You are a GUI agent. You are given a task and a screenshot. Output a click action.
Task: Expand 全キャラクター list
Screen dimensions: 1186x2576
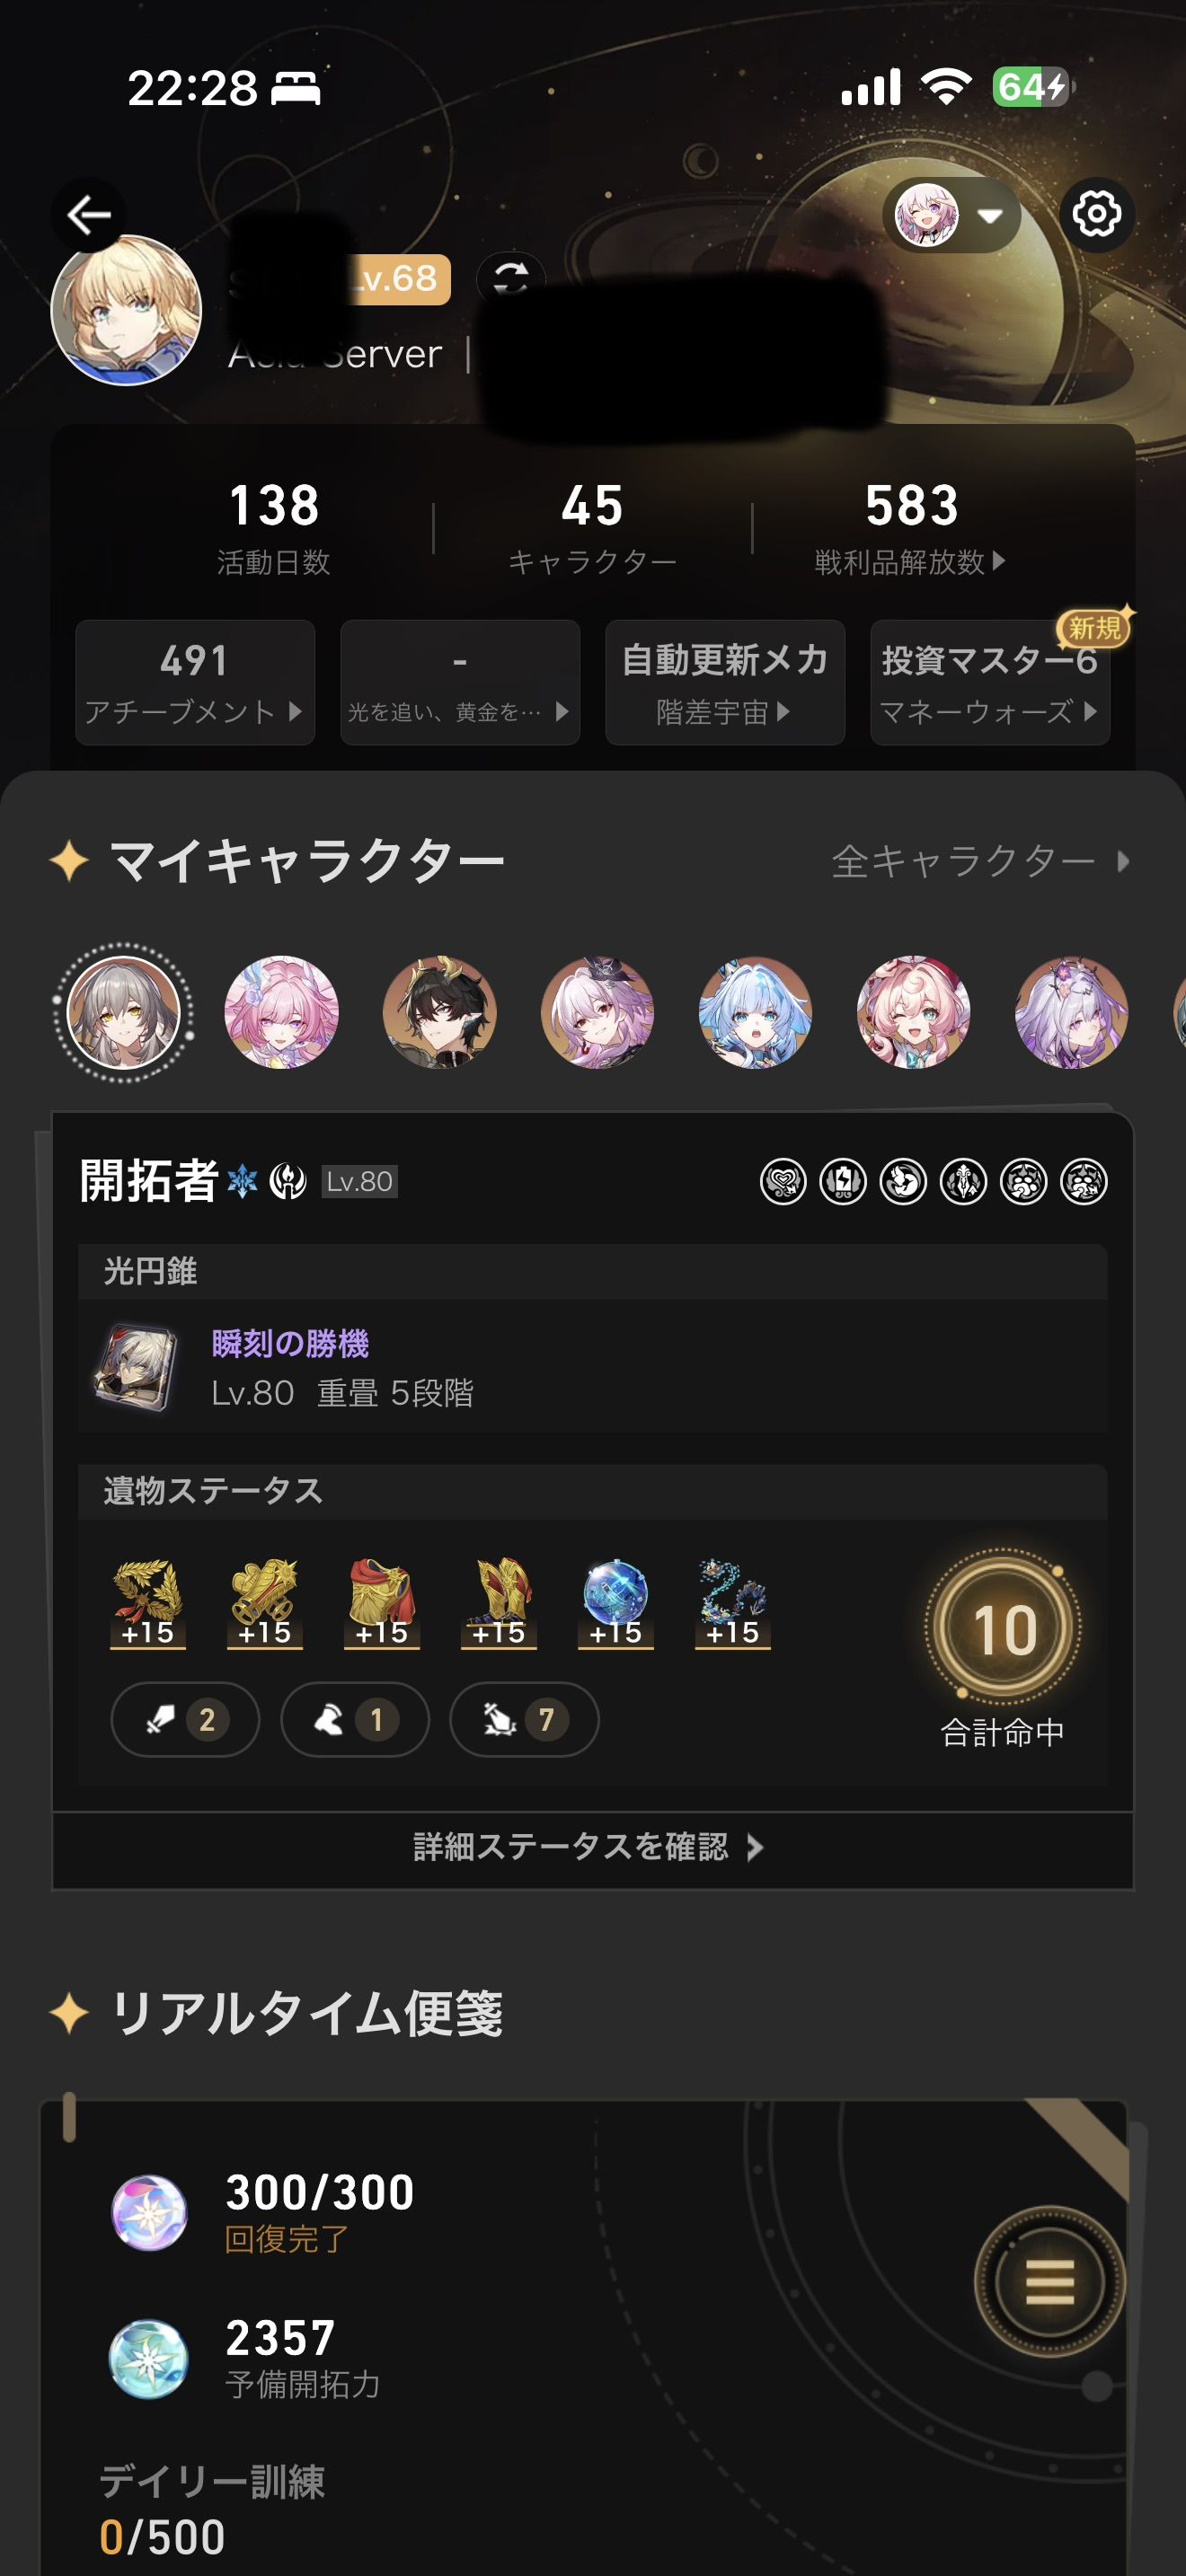click(980, 861)
